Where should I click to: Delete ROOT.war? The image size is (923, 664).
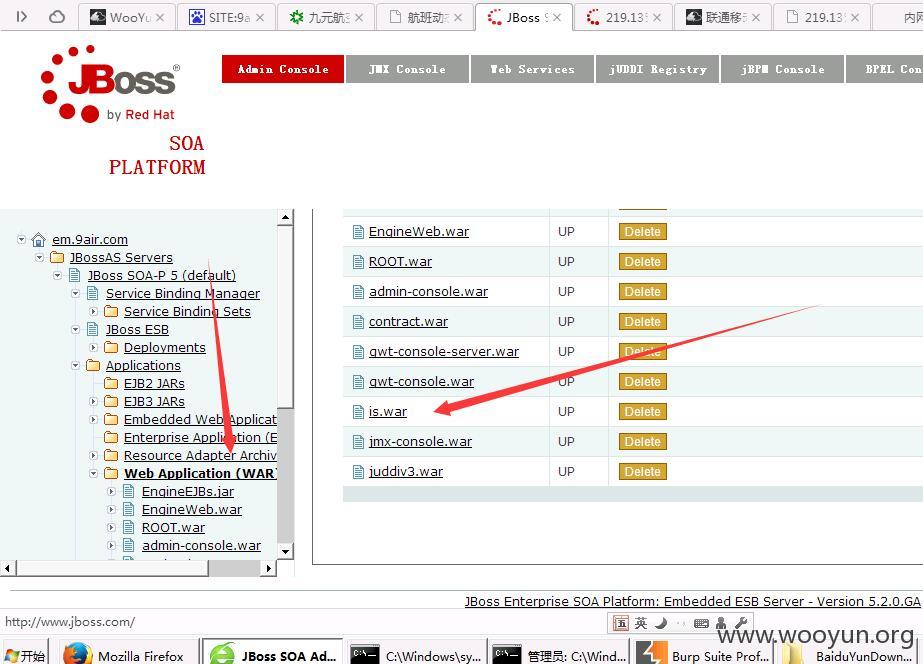point(642,262)
